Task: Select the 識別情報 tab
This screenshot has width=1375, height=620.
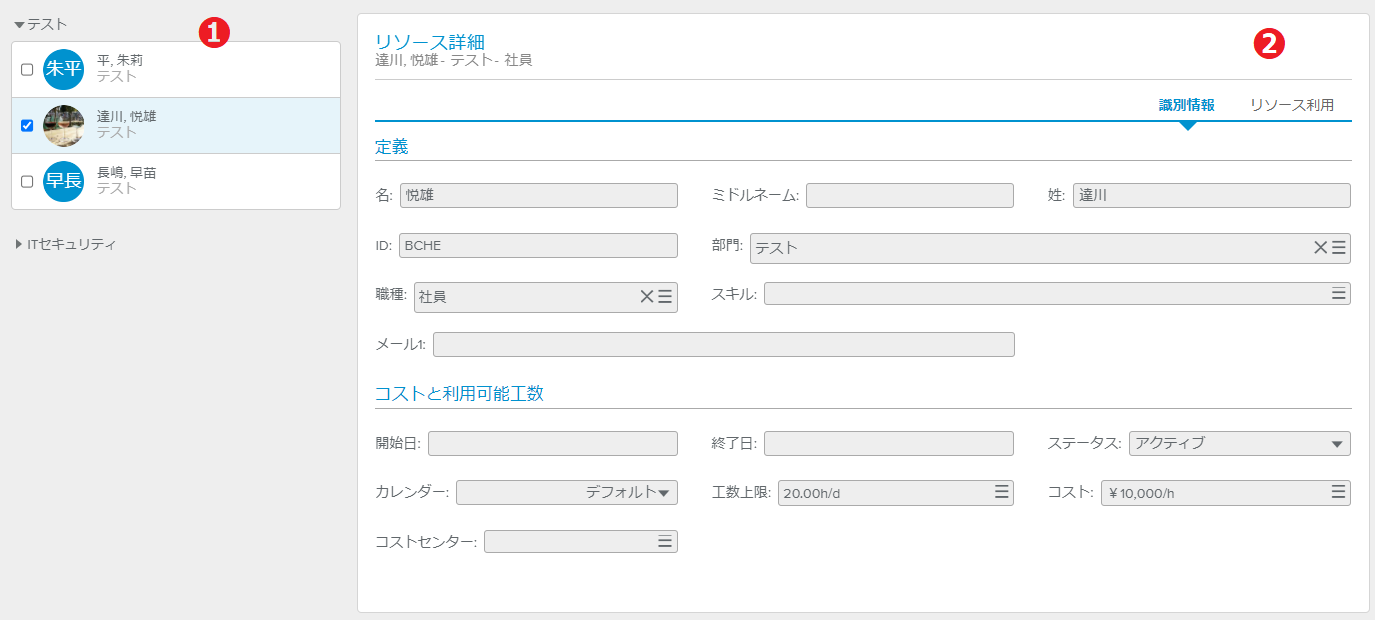Action: pyautogui.click(x=1187, y=105)
